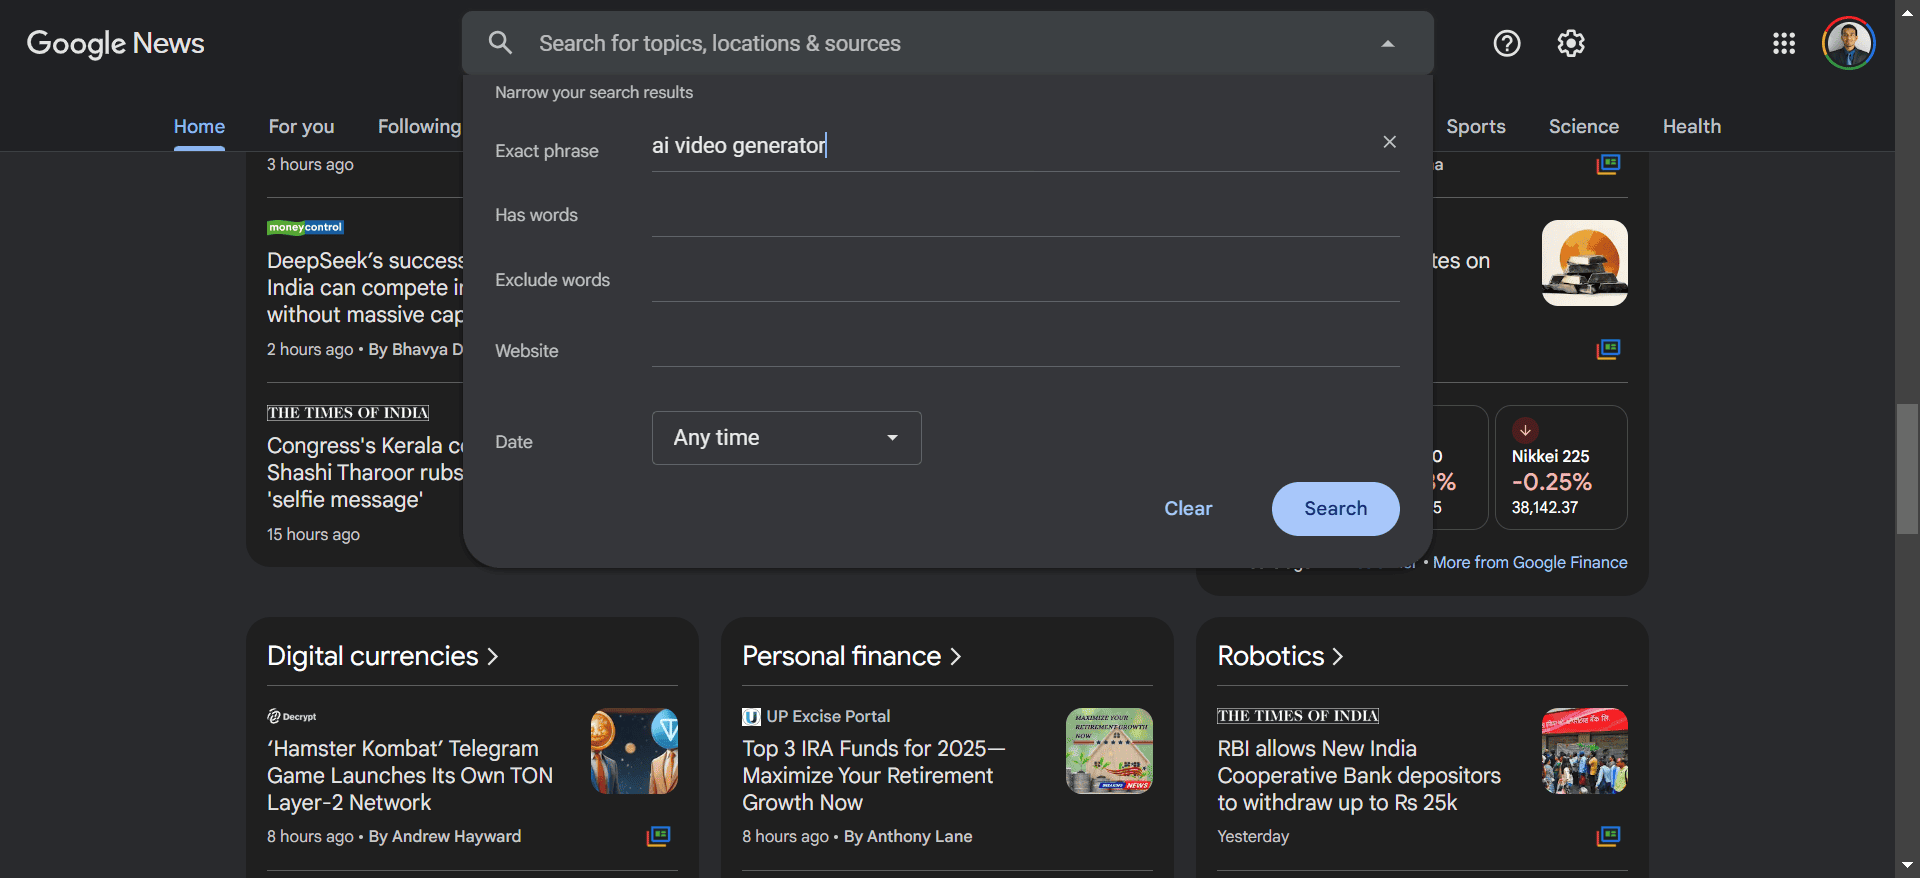The height and width of the screenshot is (878, 1920).
Task: Open the Science tab
Action: coord(1583,126)
